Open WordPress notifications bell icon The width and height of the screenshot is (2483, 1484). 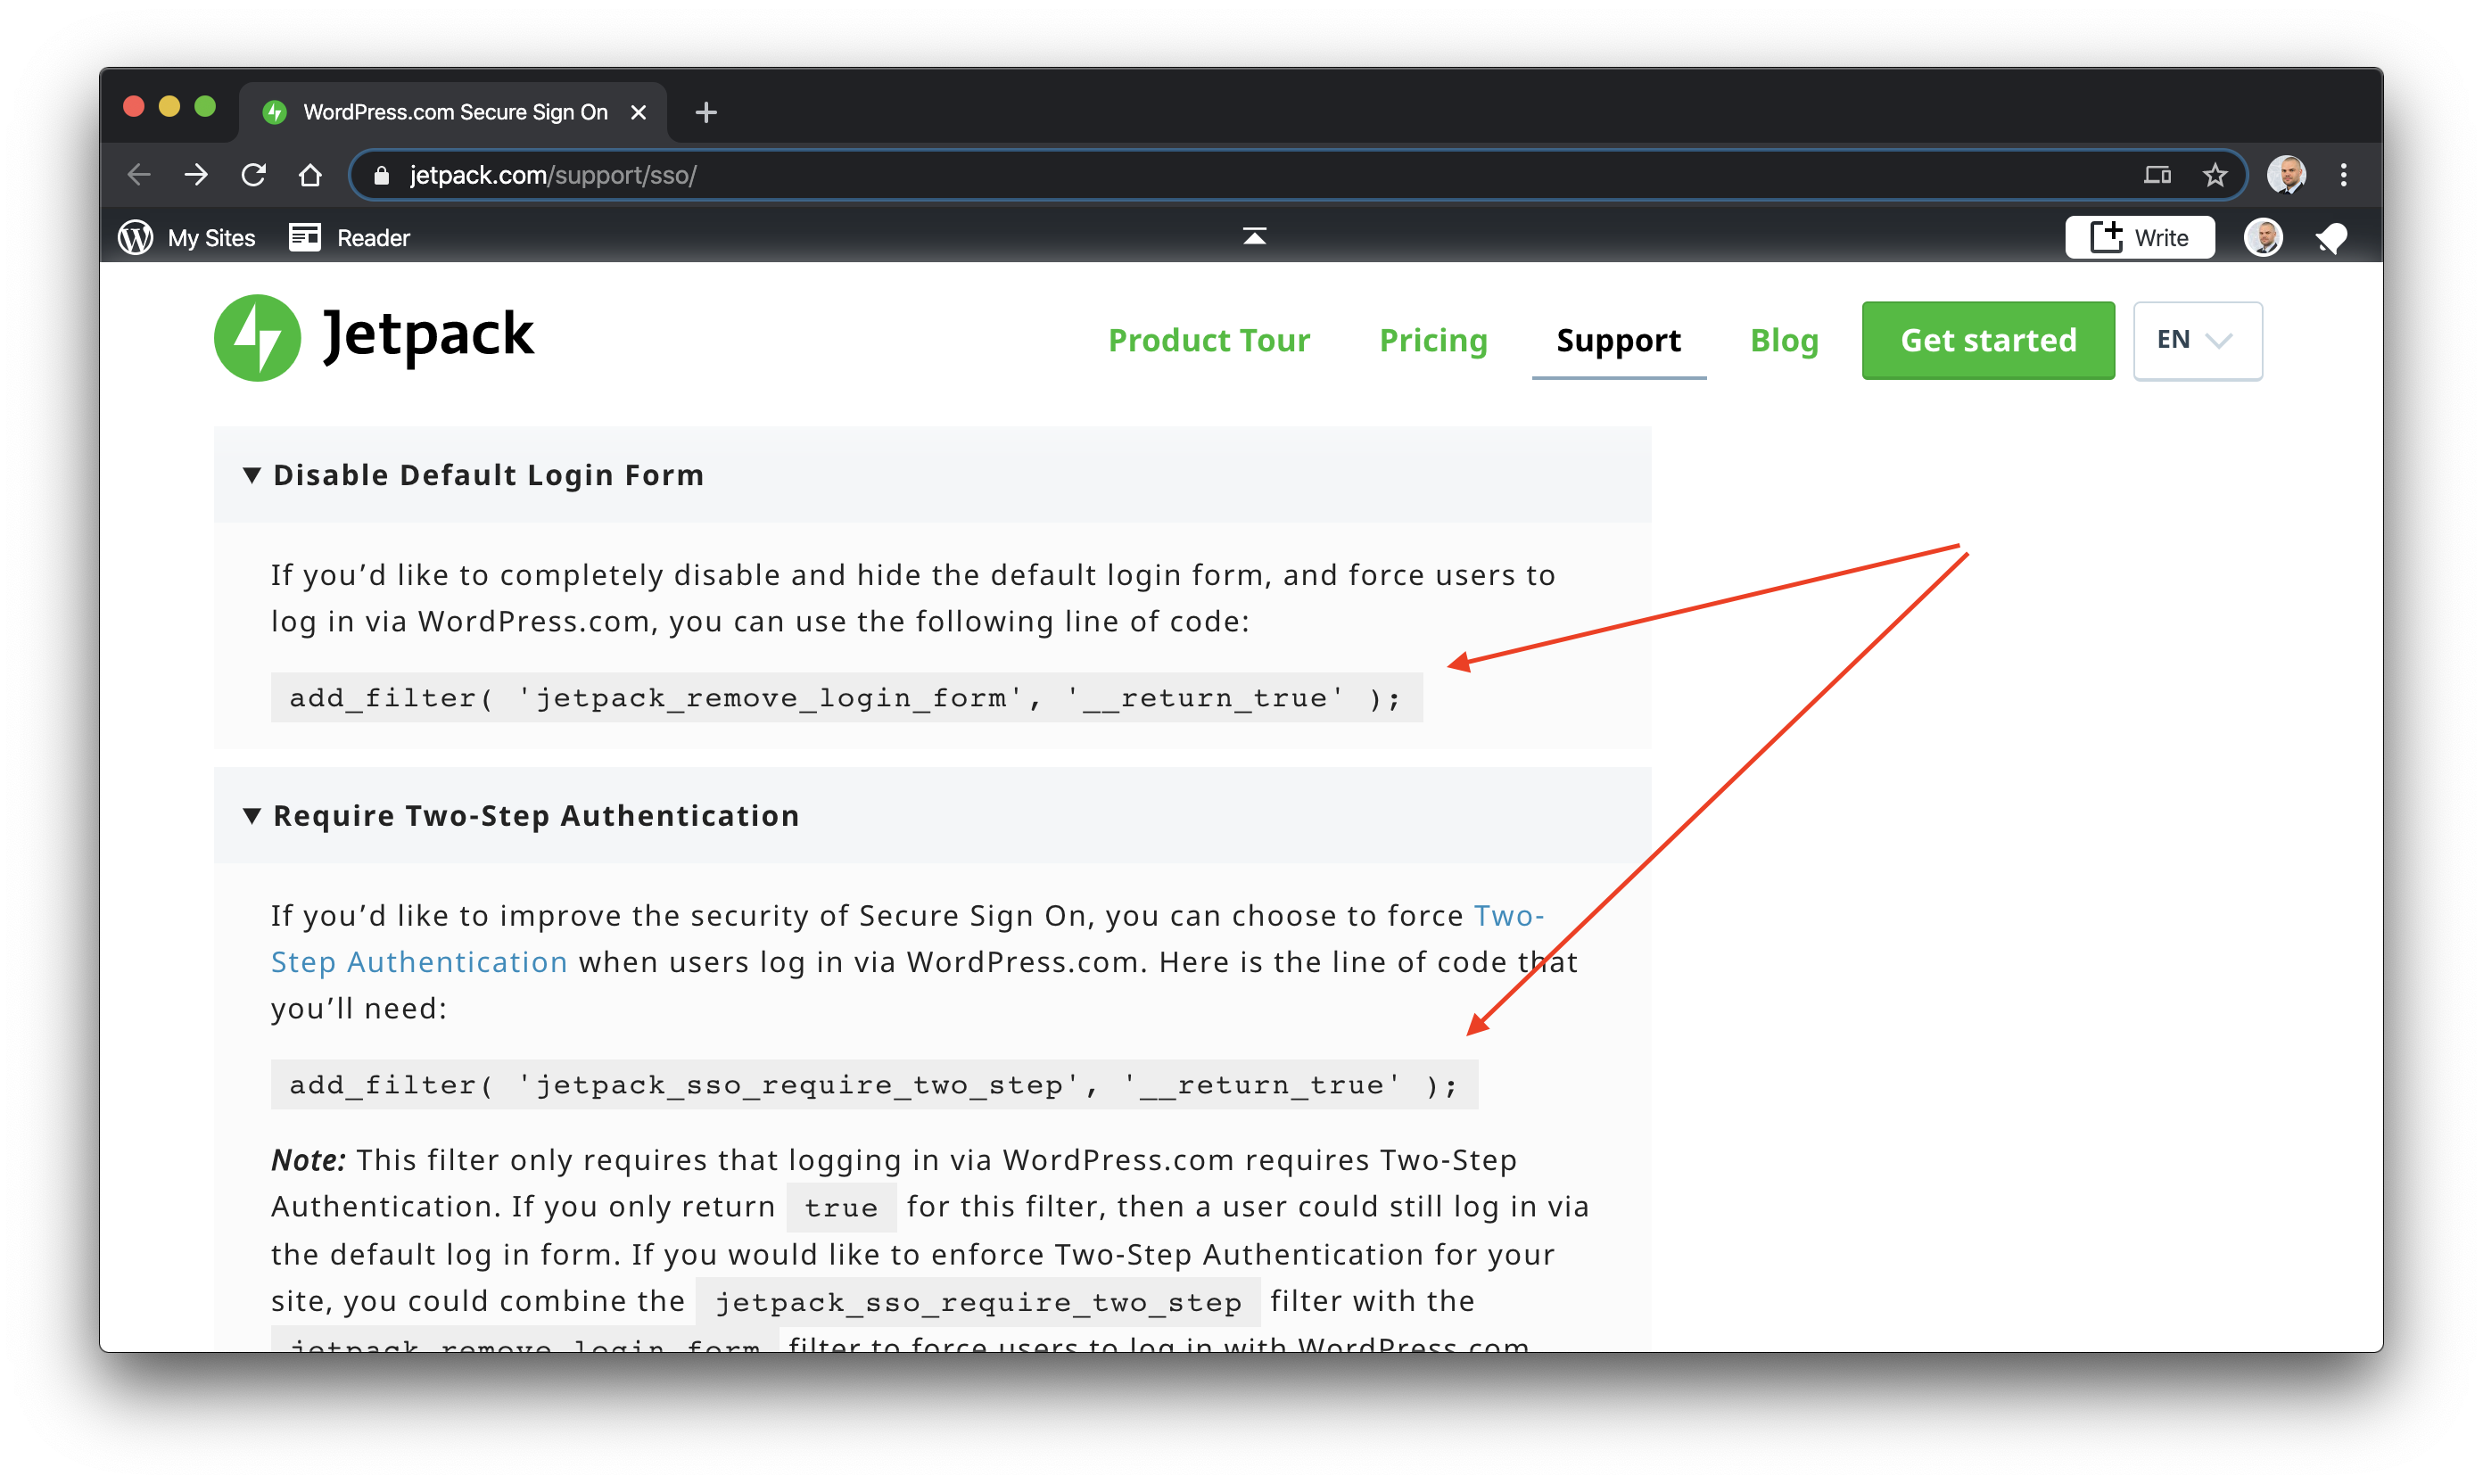pos(2331,238)
